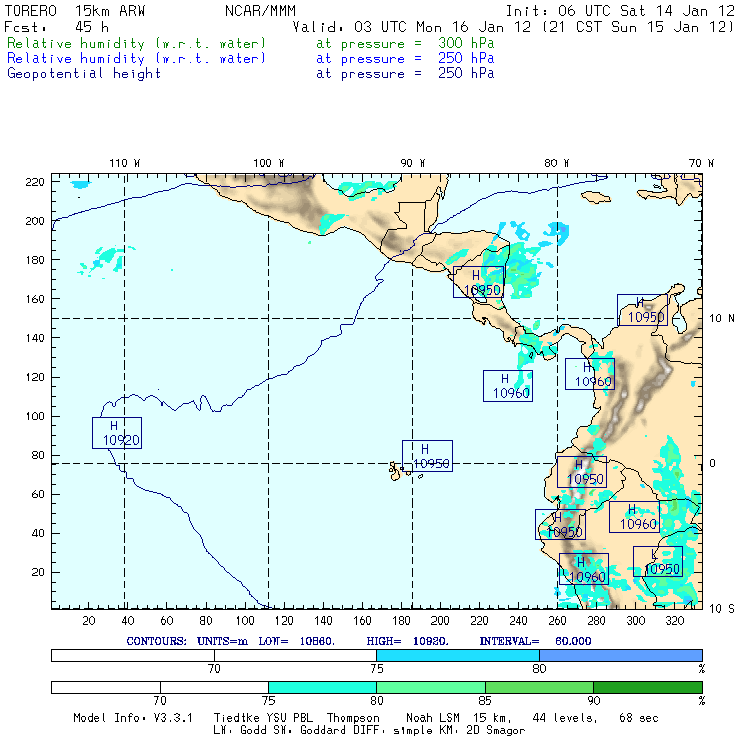This screenshot has width=740, height=740.
Task: Click the "H 10960" label over ocean southwest of Panama
Action: 508,386
